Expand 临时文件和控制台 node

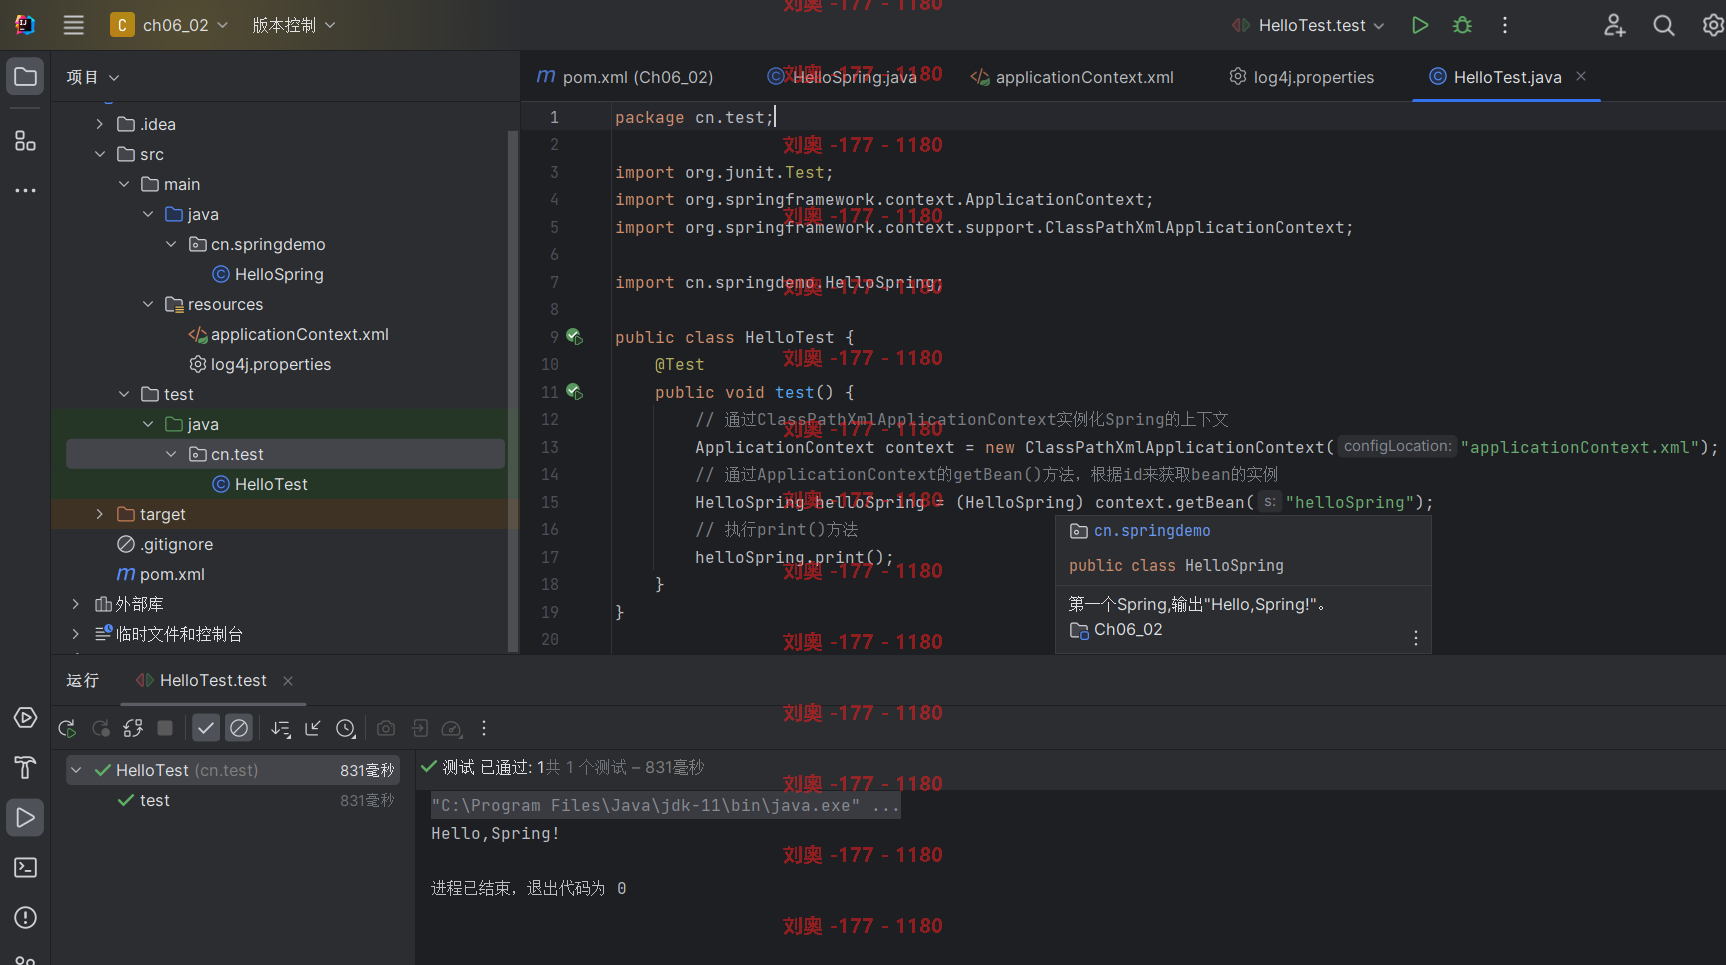click(x=75, y=634)
